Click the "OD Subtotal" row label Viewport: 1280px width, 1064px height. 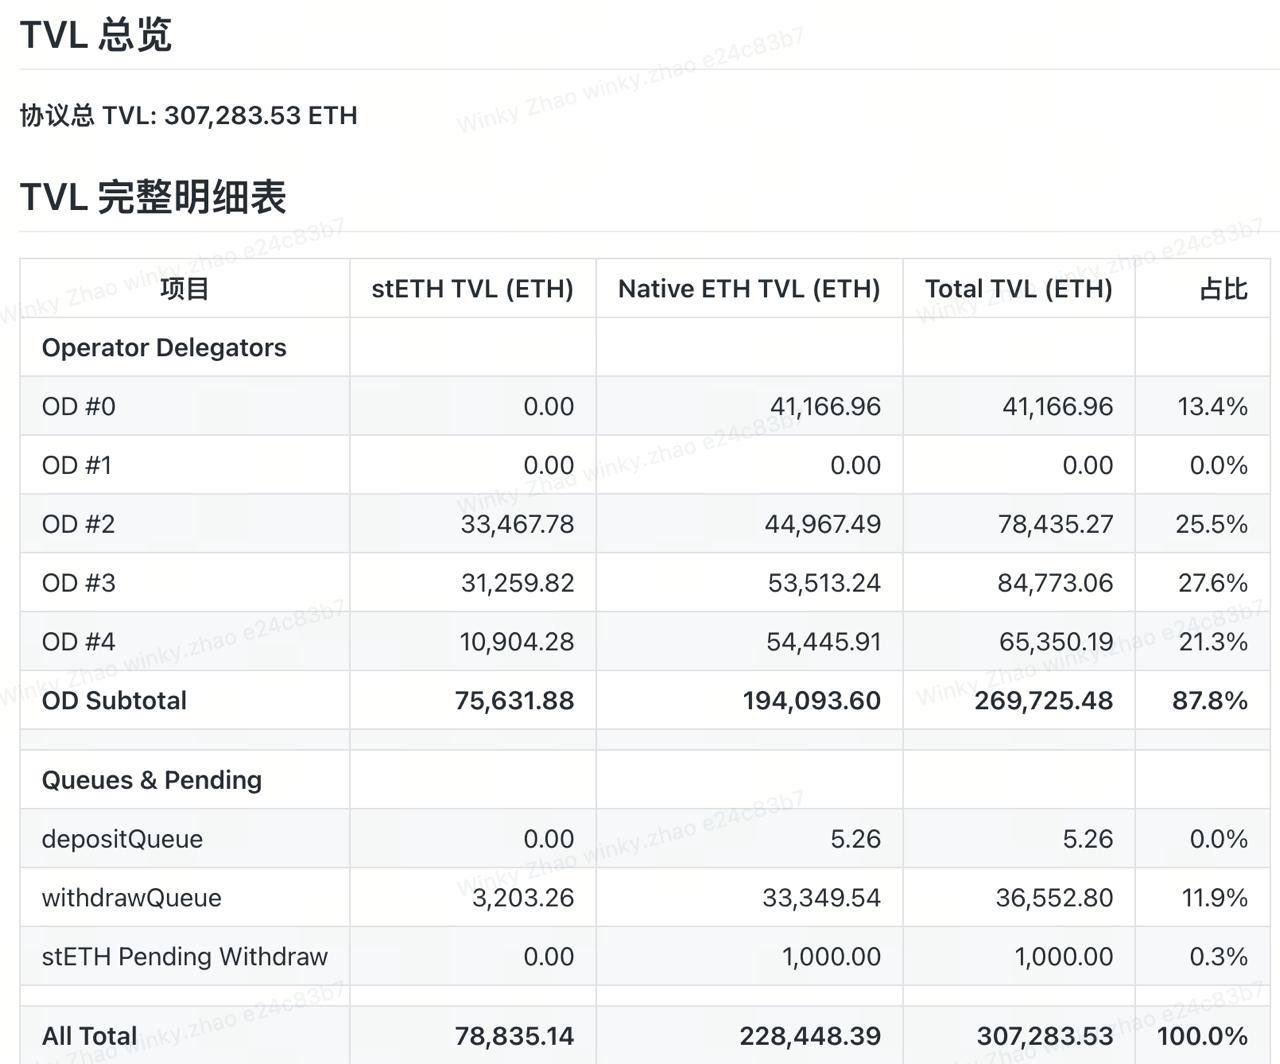(114, 701)
